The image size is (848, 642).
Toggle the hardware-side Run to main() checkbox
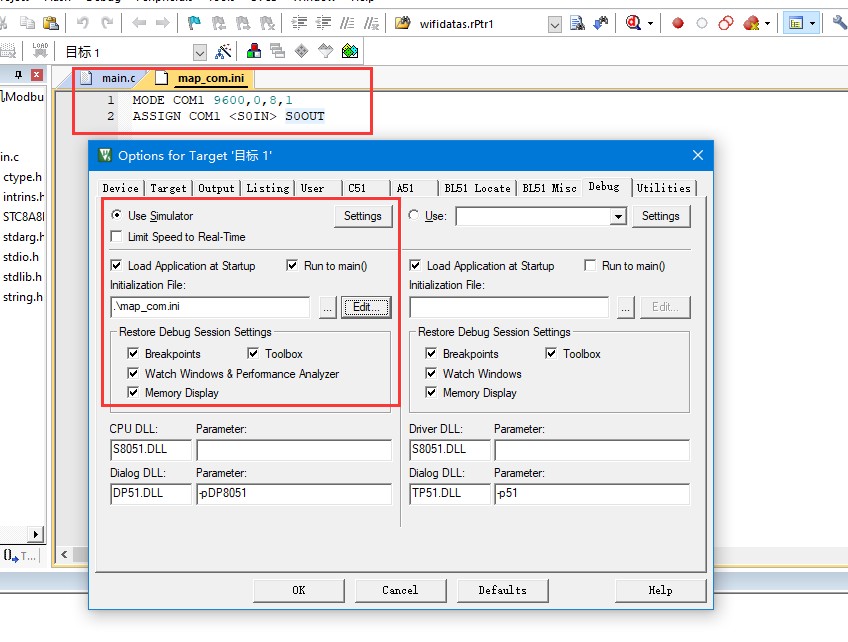tap(590, 265)
